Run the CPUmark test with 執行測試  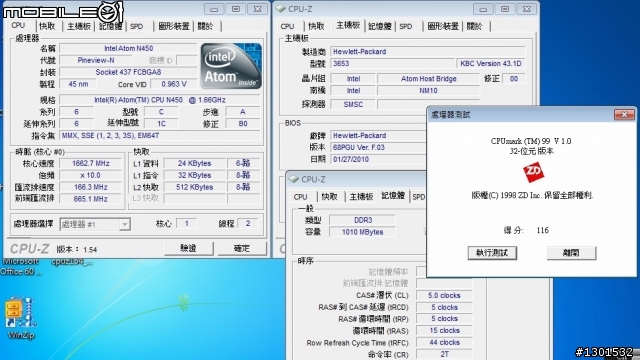tap(492, 253)
